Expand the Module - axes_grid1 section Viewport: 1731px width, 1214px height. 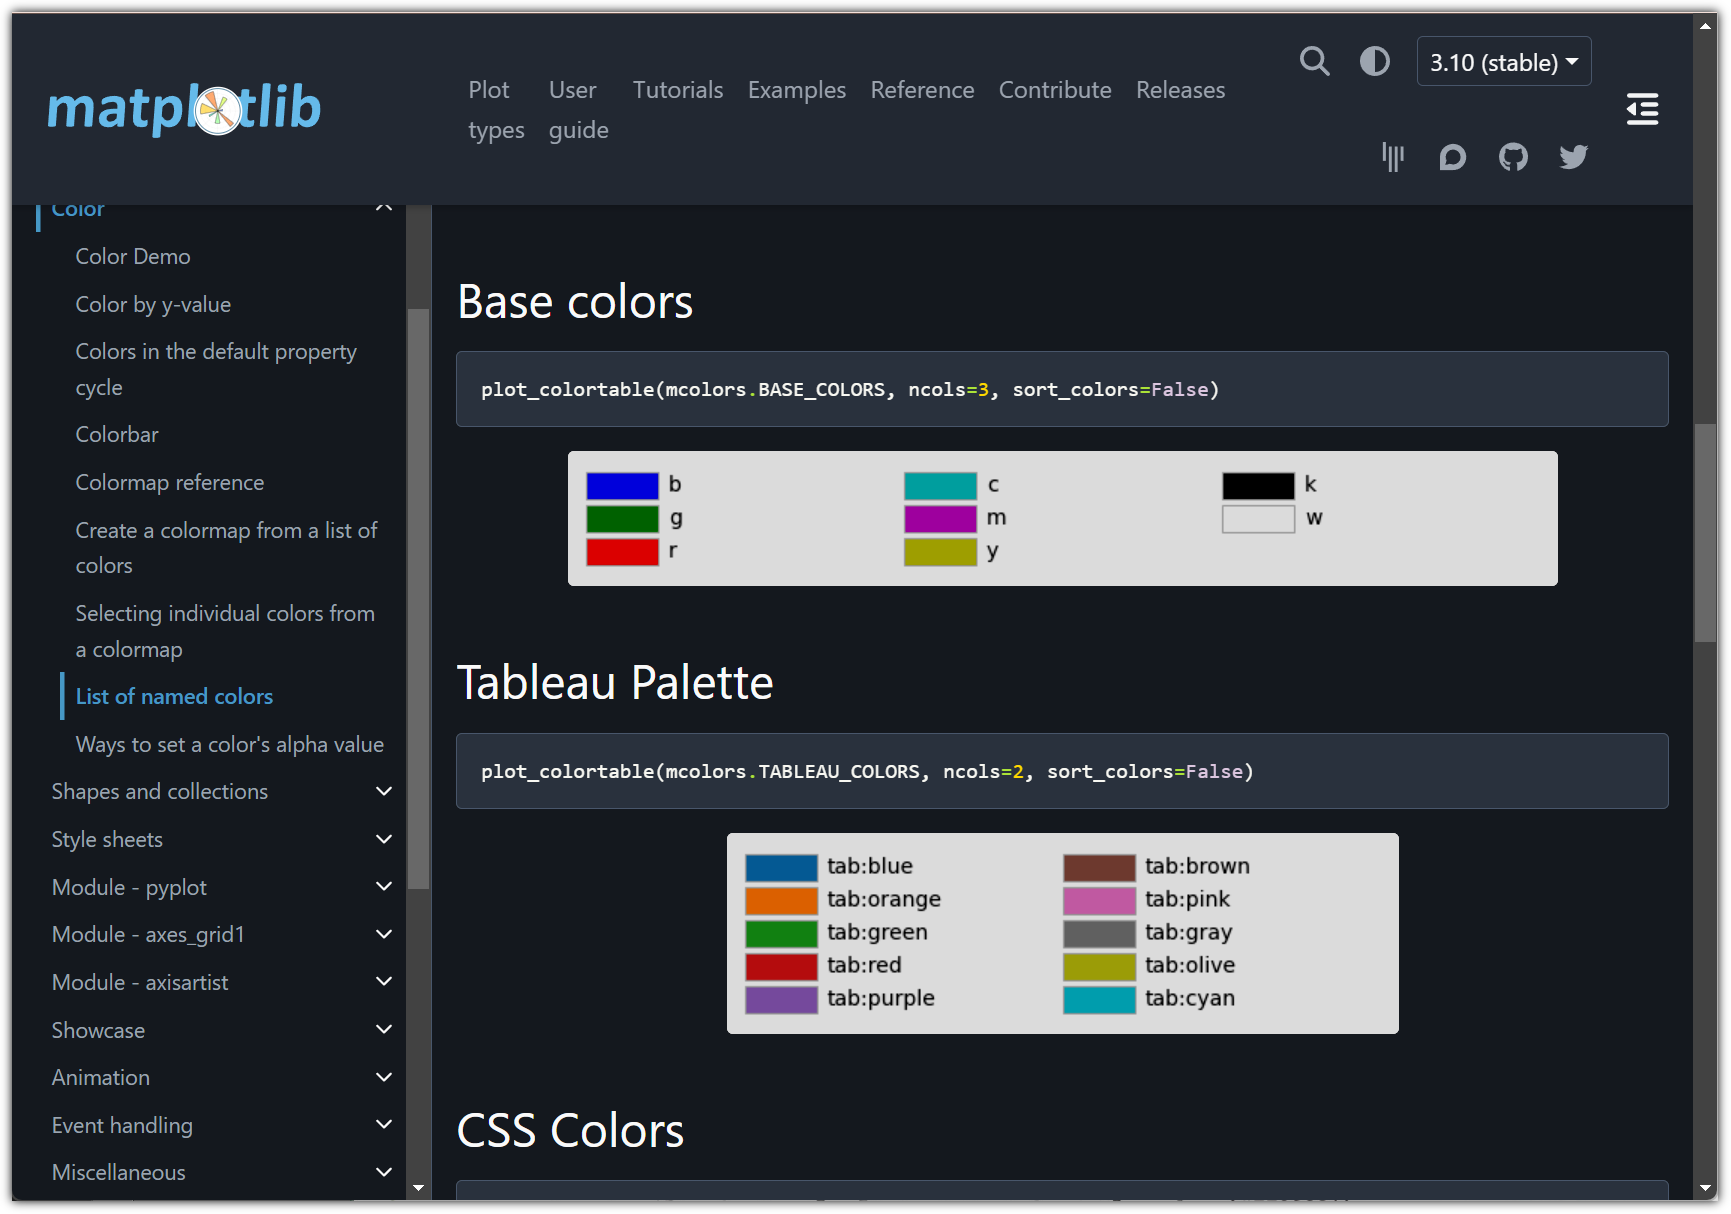pos(383,934)
